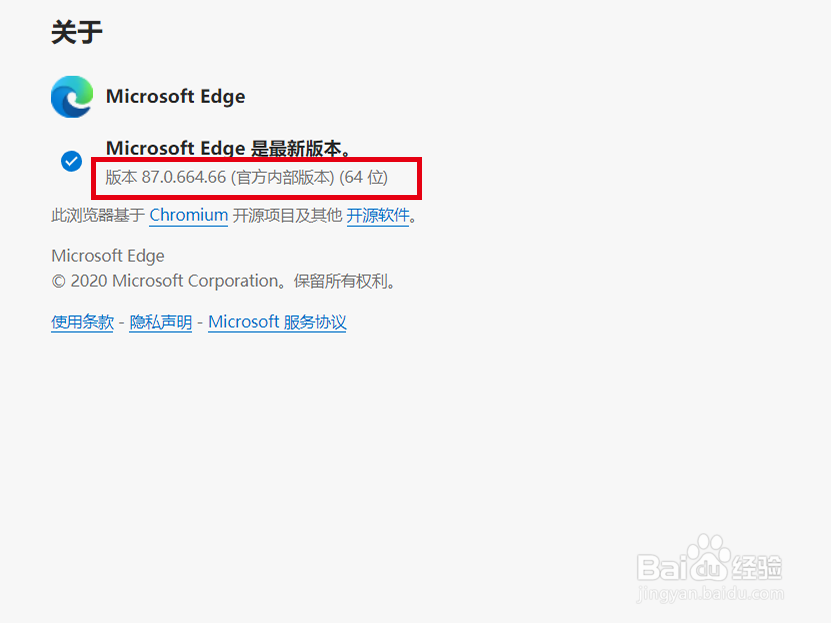This screenshot has height=623, width=831.
Task: Click the '开源项目及其他' text
Action: [x=287, y=215]
